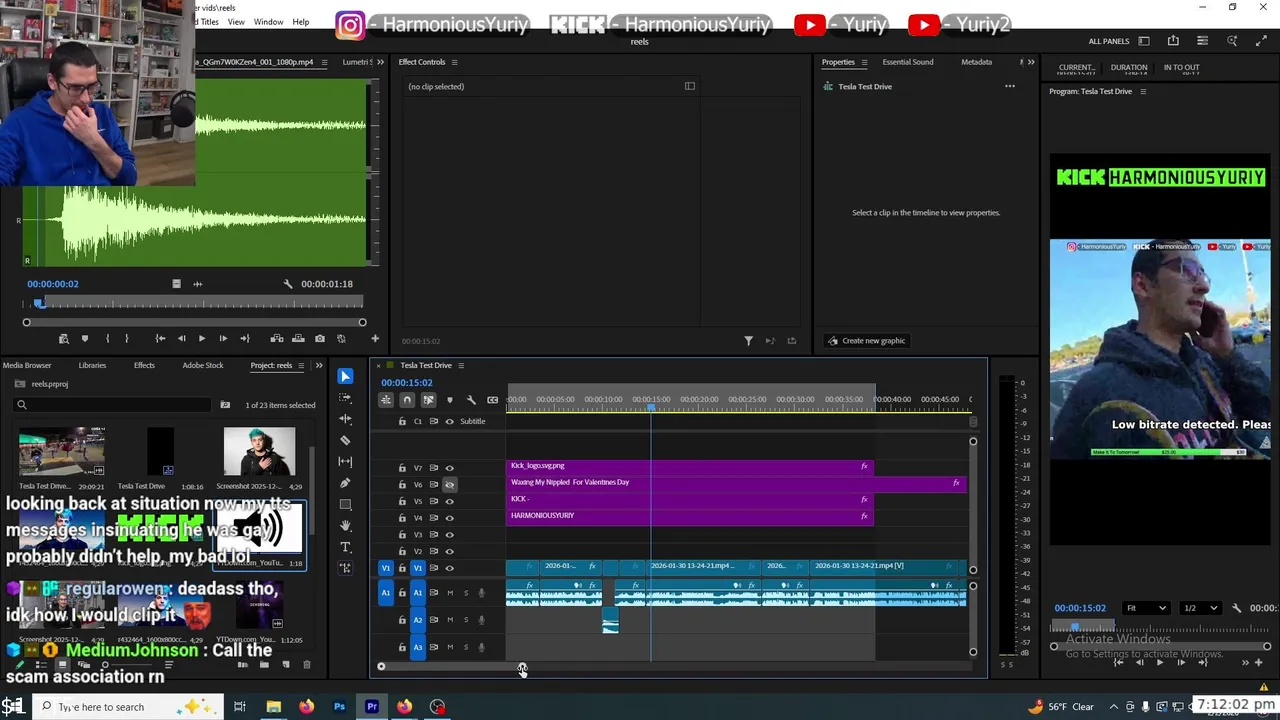Open Source monitor settings wrench
Viewport: 1280px width, 720px height.
click(288, 284)
